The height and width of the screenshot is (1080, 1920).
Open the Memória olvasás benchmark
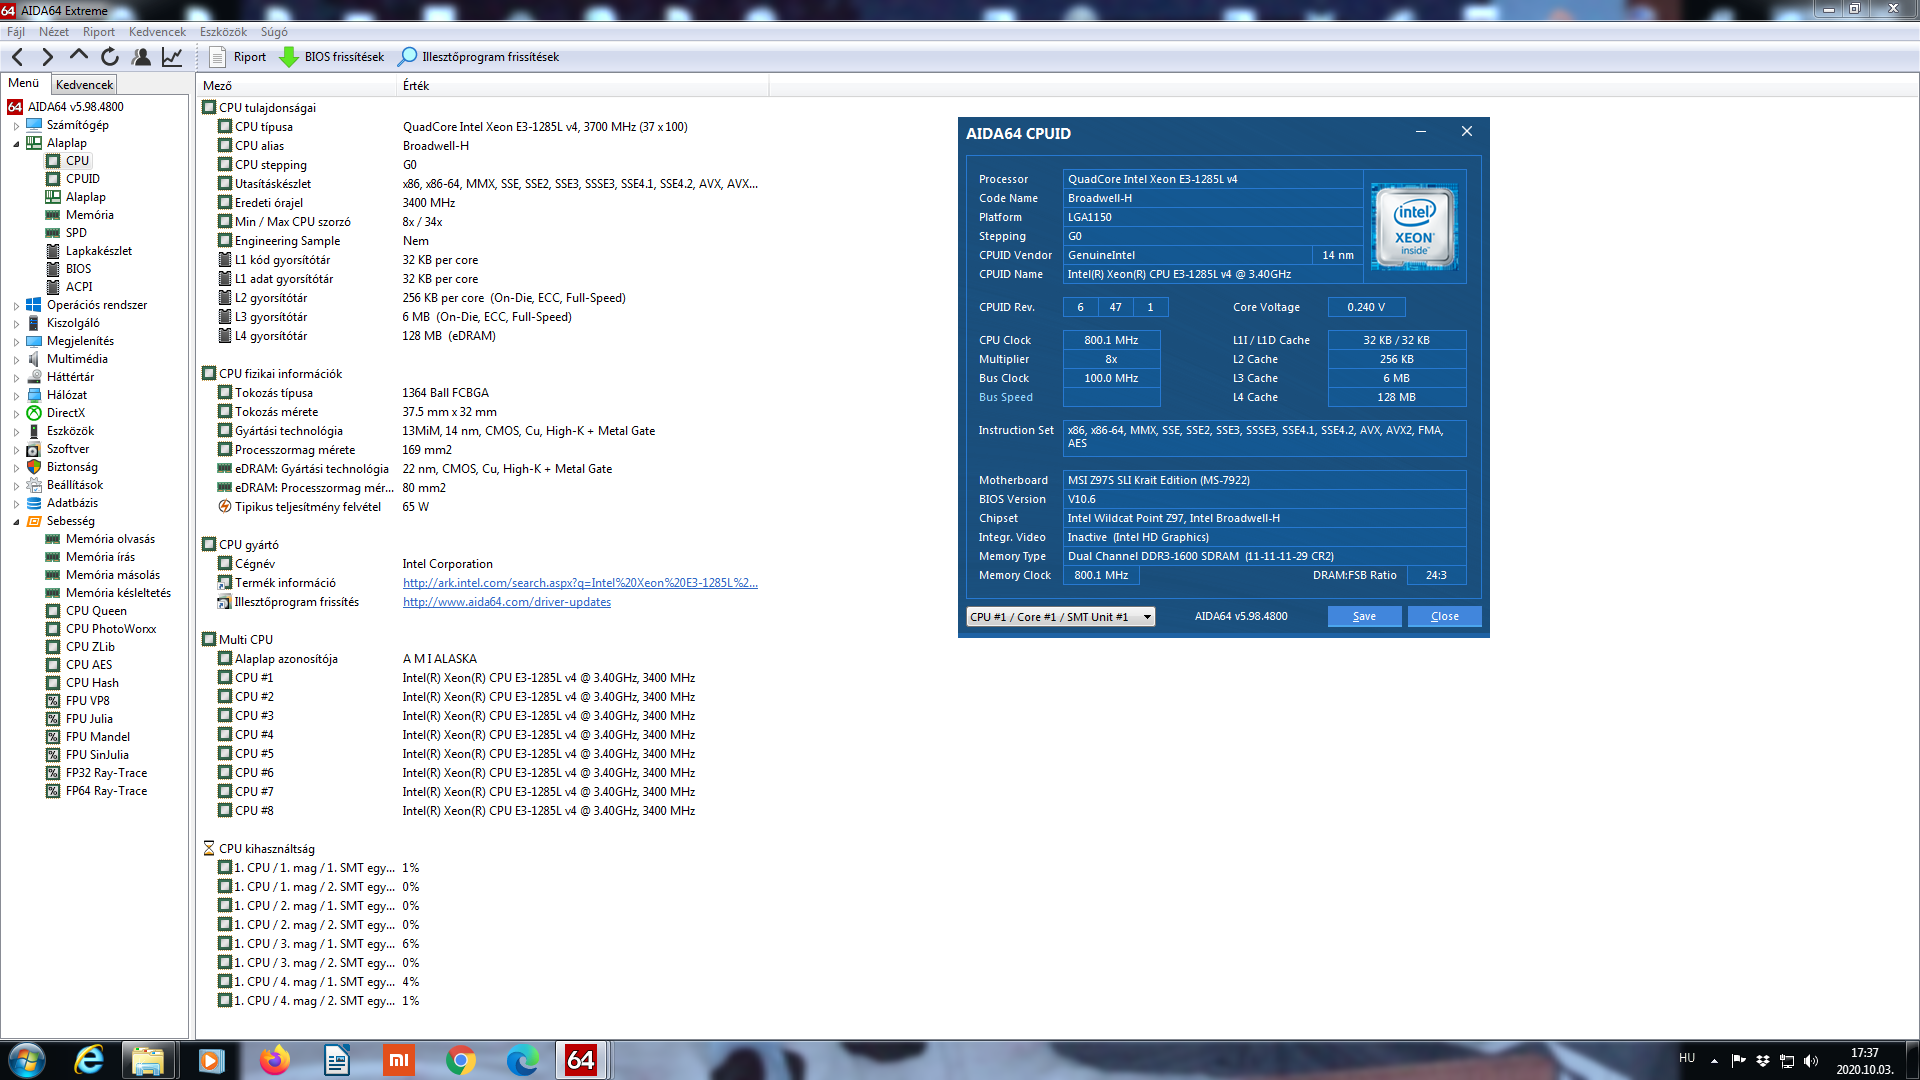coord(110,539)
